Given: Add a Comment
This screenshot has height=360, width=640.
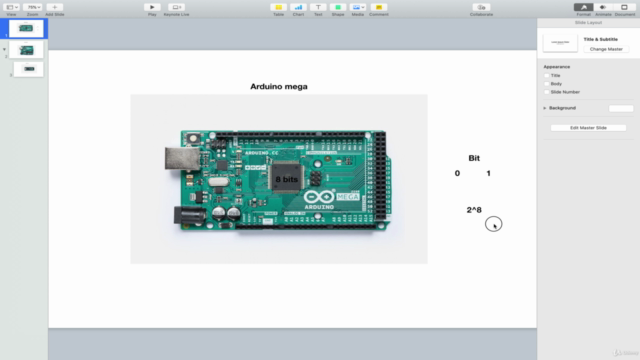Looking at the screenshot, I should tap(379, 7).
